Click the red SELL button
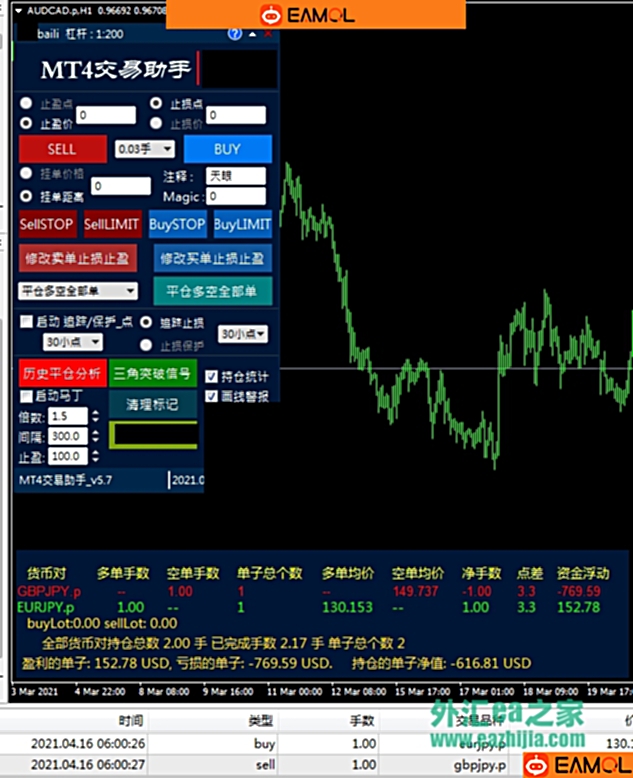Screen dimensions: 633x778 [63, 149]
